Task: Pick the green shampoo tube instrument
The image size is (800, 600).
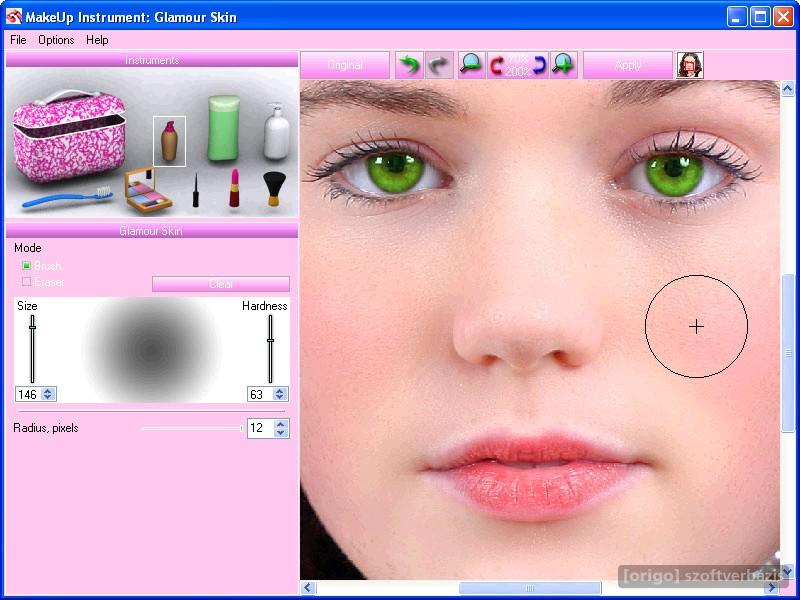Action: click(x=223, y=128)
